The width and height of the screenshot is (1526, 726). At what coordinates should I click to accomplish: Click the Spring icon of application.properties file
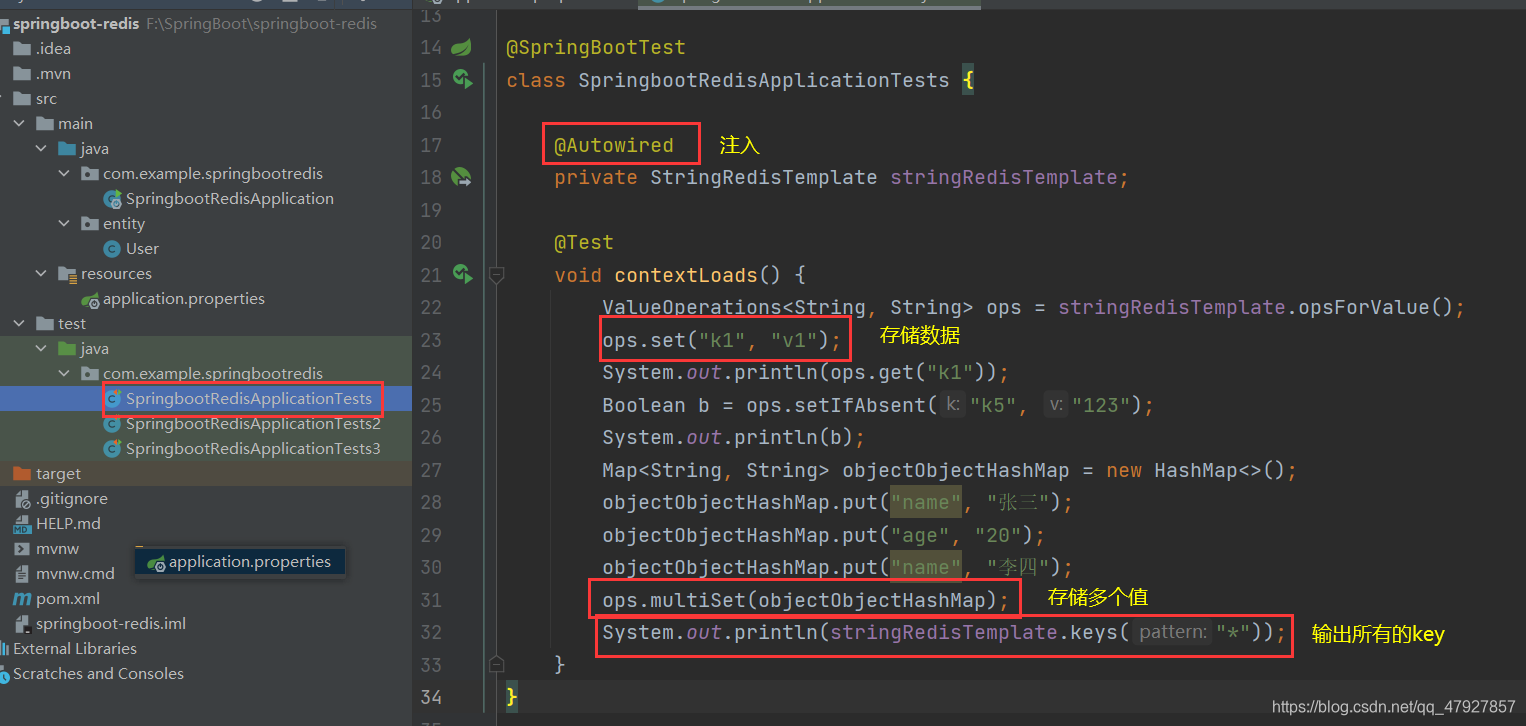click(91, 299)
